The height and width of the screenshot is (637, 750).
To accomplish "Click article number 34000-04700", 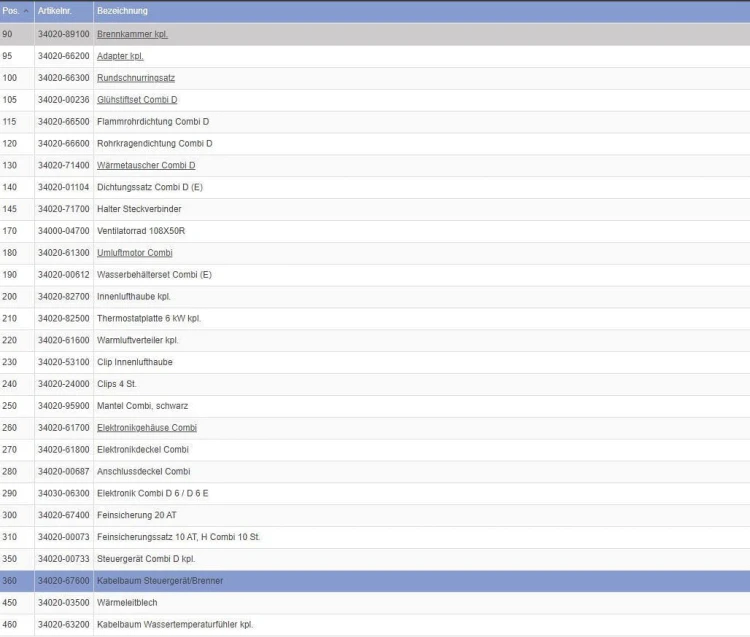I will [x=64, y=231].
